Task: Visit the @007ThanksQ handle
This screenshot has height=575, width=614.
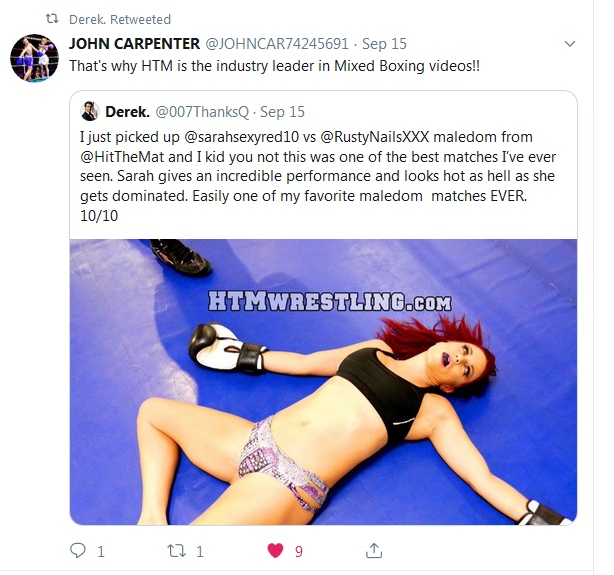Action: click(x=202, y=112)
